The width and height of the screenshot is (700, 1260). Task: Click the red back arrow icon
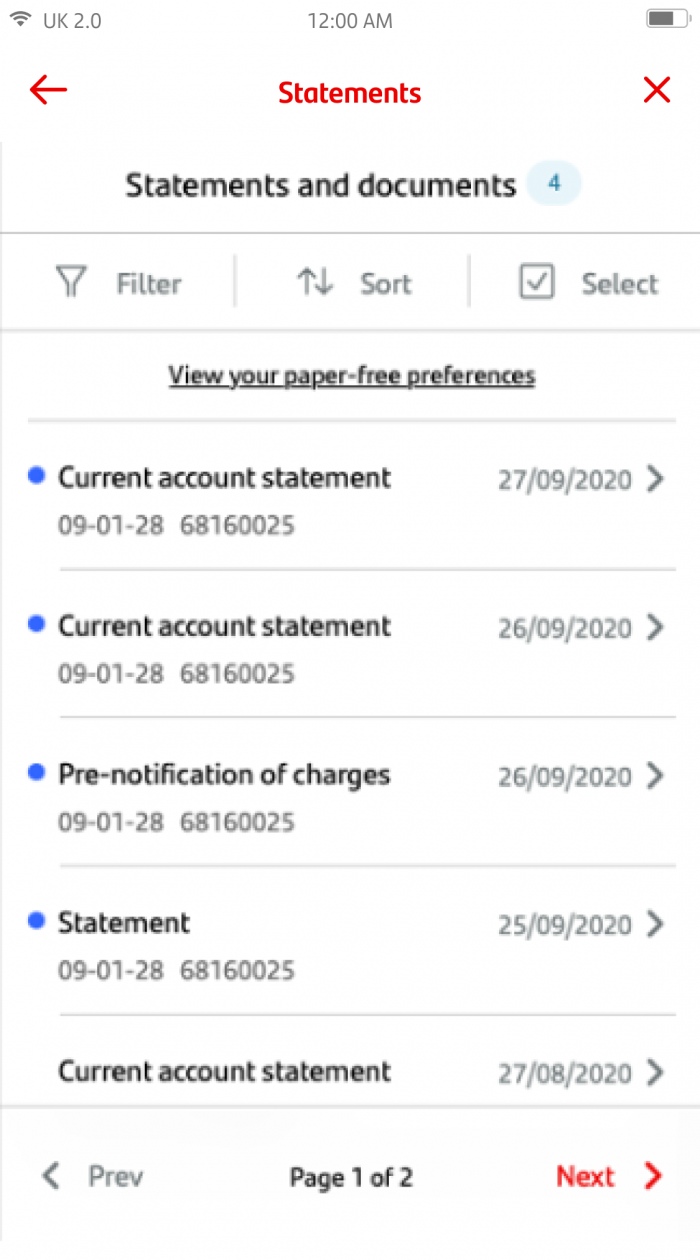[47, 90]
